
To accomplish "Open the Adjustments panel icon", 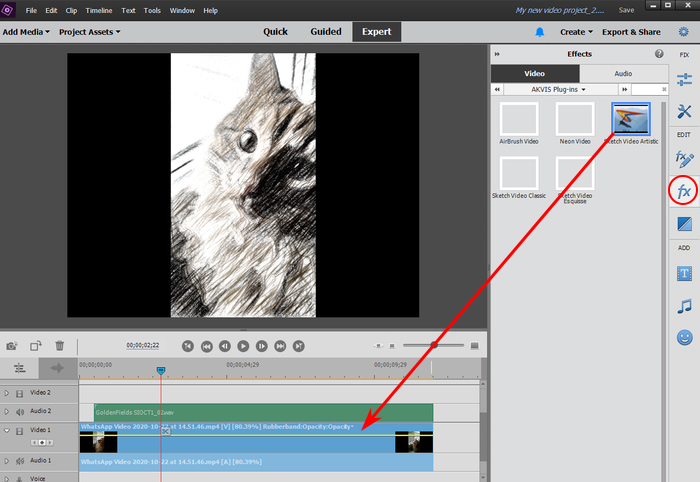I will point(684,79).
